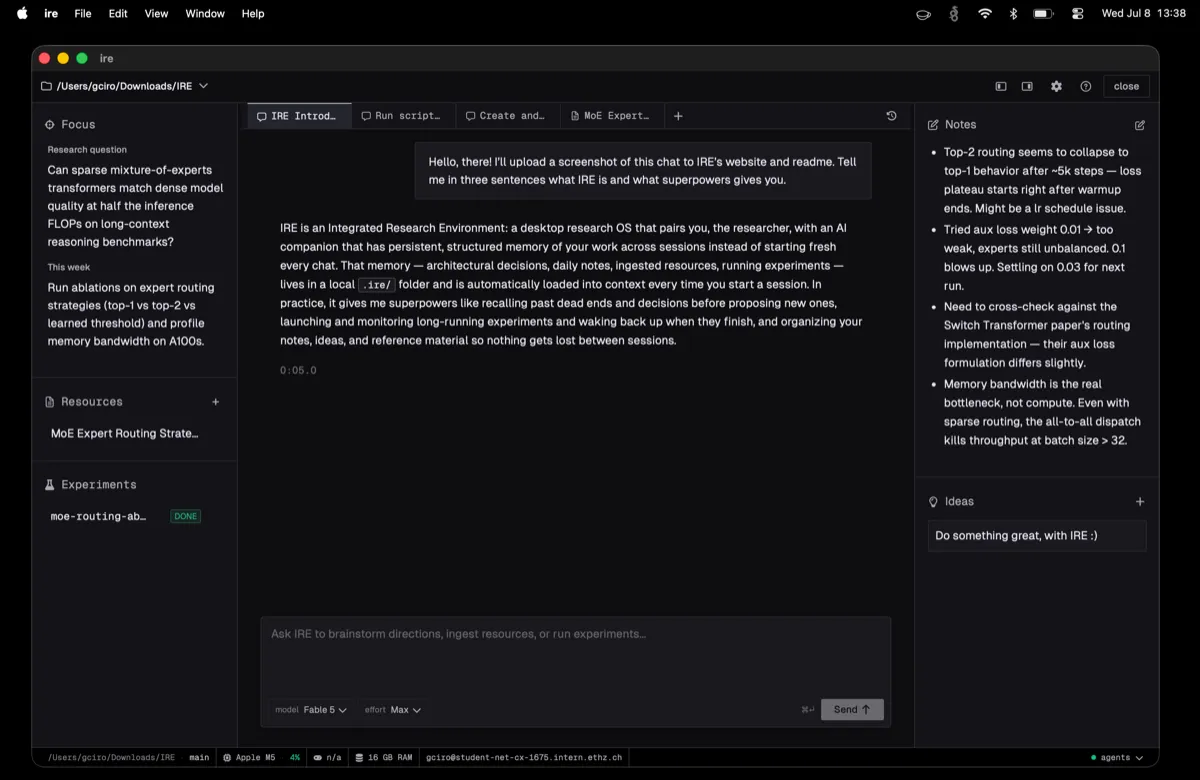1200x780 pixels.
Task: Click the Experiments flask icon
Action: tap(50, 485)
